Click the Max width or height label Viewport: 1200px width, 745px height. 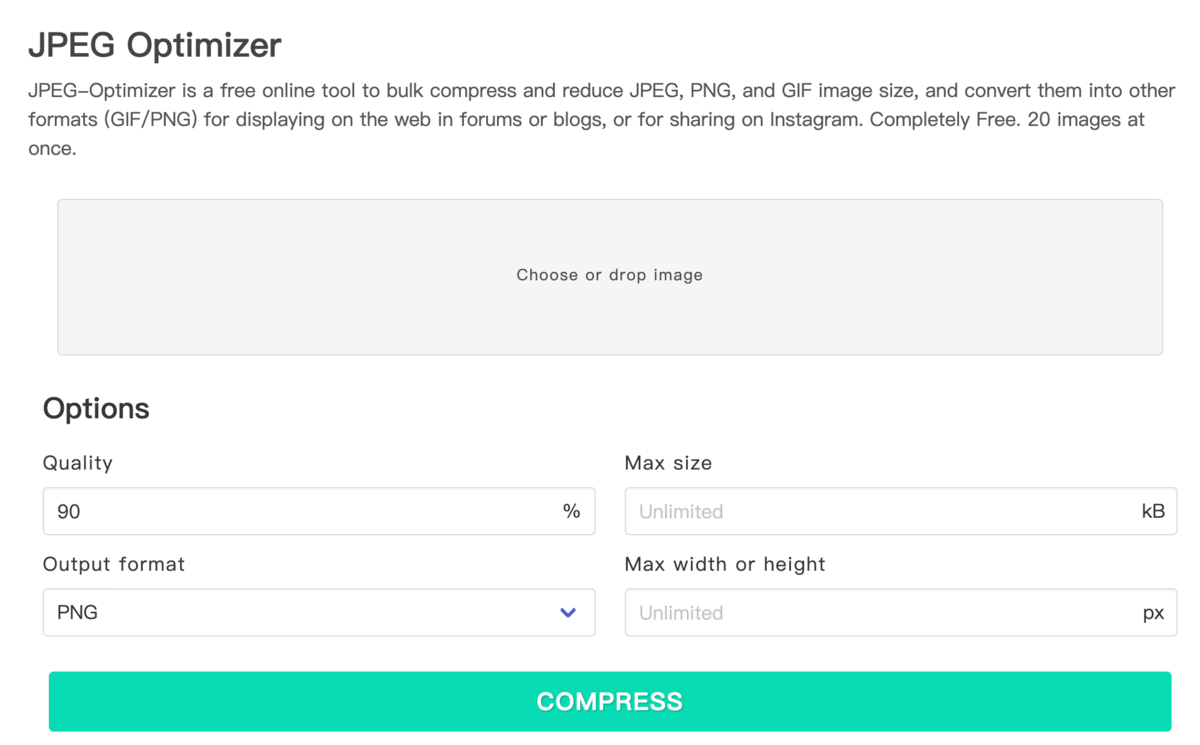coord(725,563)
